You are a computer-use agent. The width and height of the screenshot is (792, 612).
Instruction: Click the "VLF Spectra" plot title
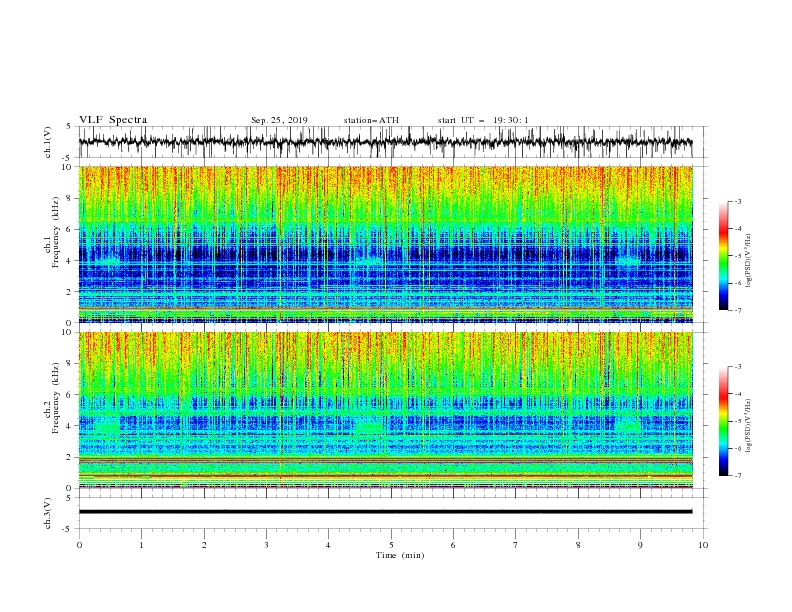113,120
